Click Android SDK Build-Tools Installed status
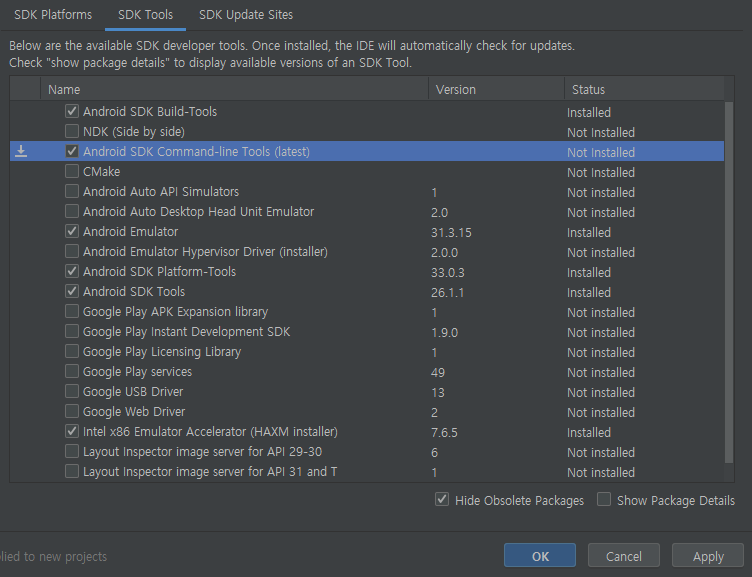Viewport: 752px width, 577px height. pyautogui.click(x=589, y=113)
